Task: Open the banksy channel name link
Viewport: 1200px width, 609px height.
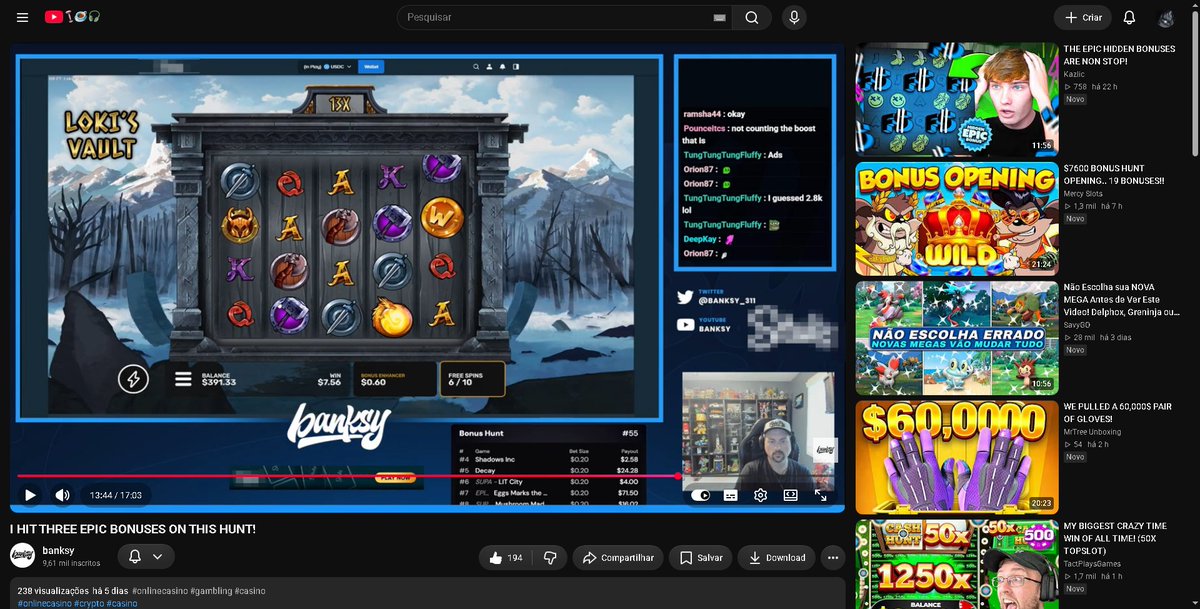Action: [x=58, y=550]
